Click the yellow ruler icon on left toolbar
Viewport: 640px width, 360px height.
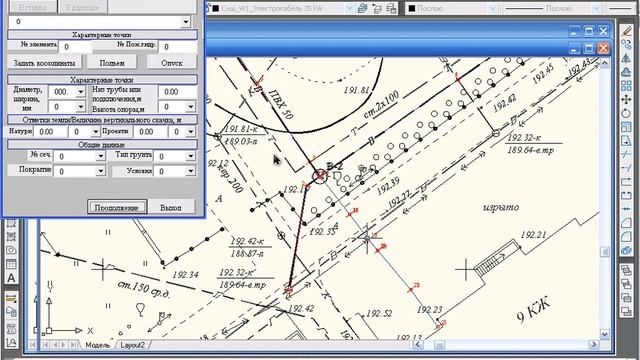coord(11,299)
